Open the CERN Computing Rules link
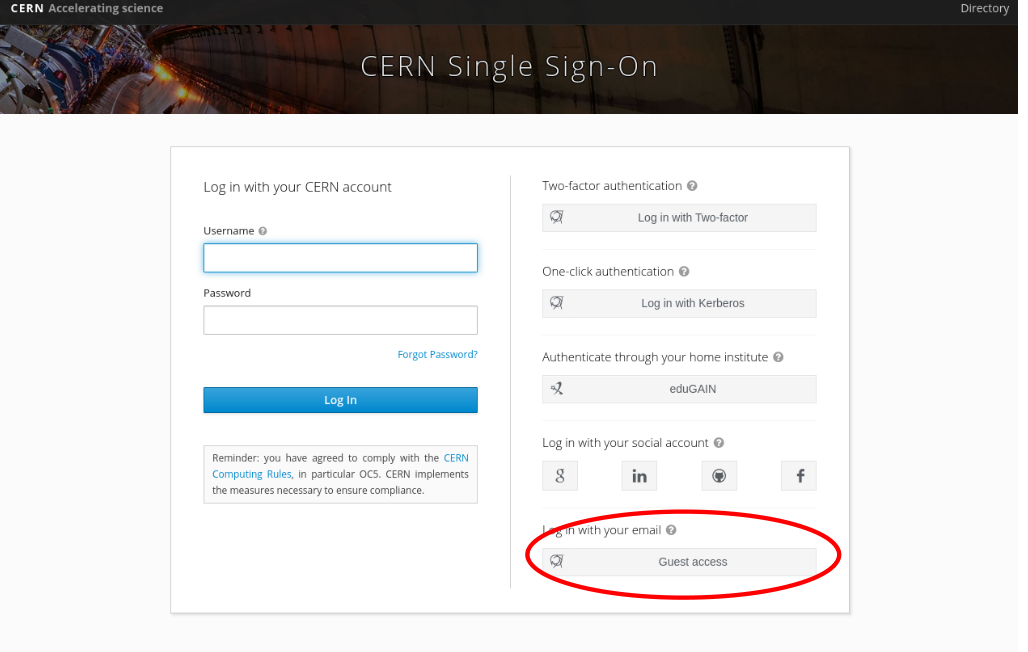This screenshot has width=1028, height=652. (340, 466)
